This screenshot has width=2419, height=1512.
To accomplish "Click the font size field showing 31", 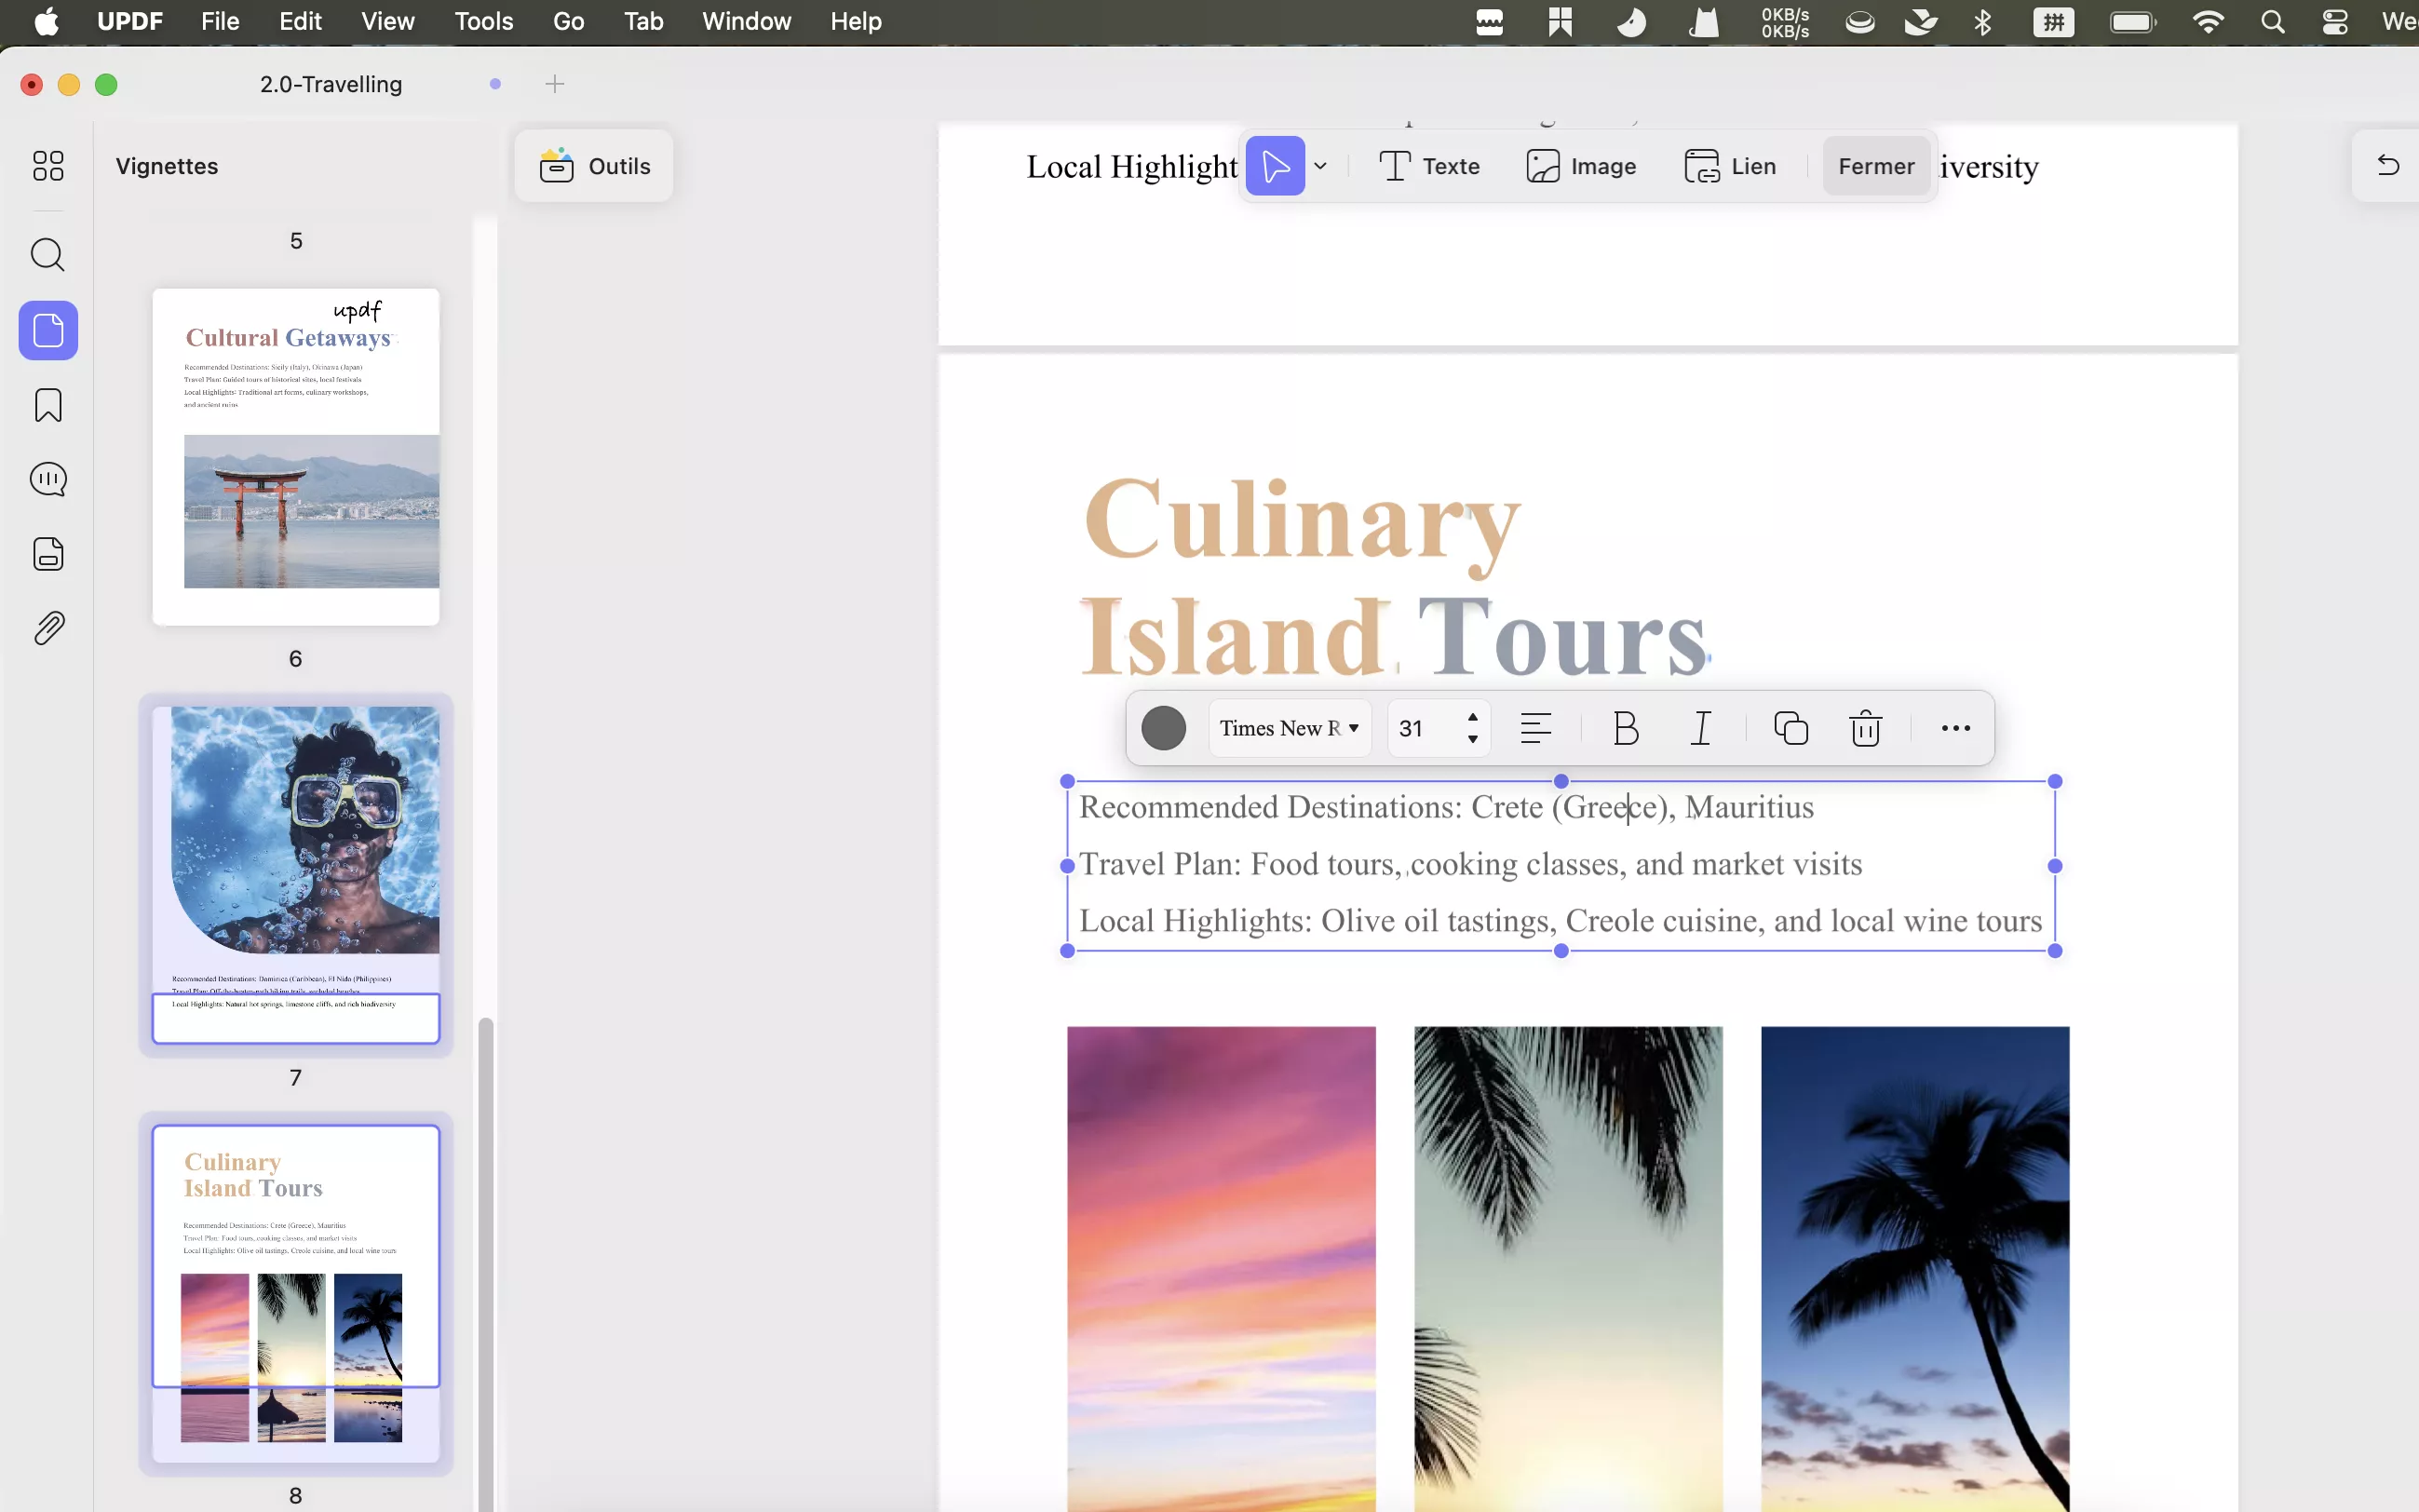I will coord(1424,728).
